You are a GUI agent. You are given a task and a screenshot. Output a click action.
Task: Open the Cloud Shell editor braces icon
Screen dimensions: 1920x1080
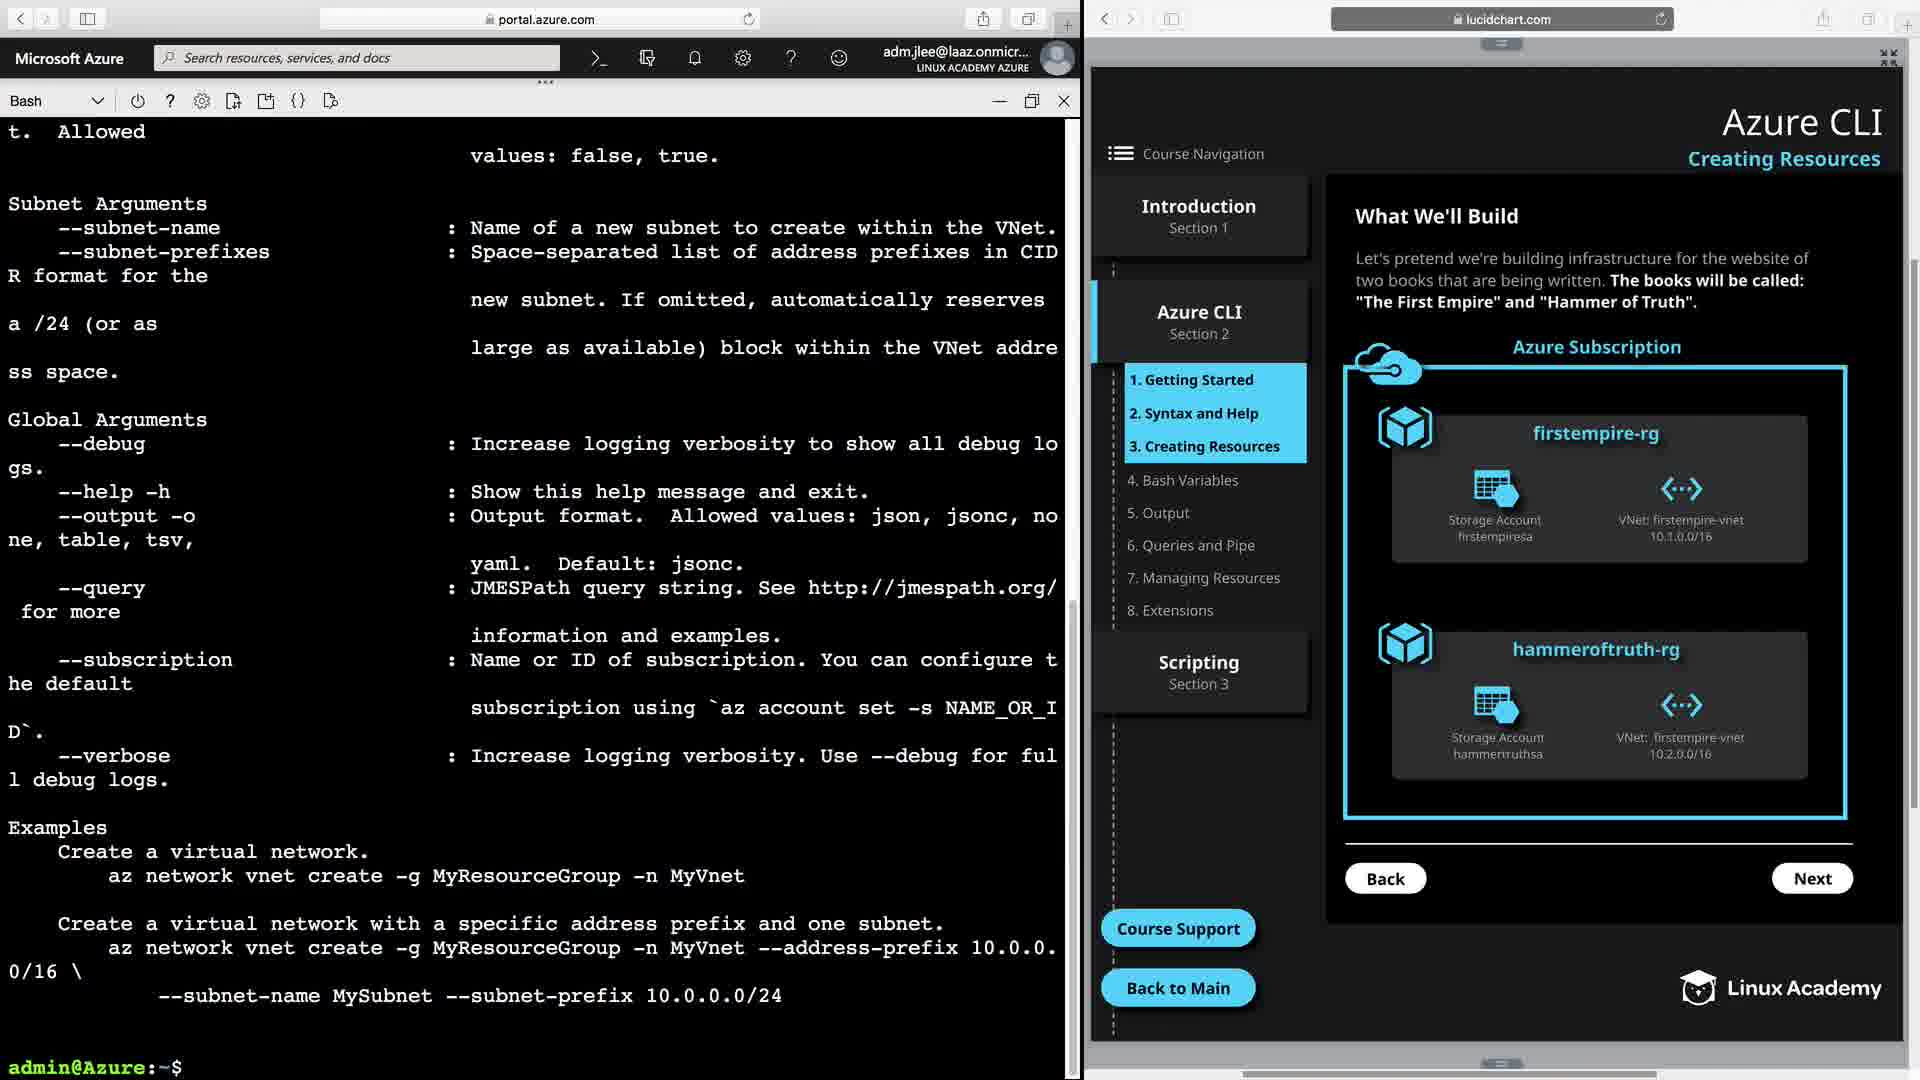(x=298, y=101)
